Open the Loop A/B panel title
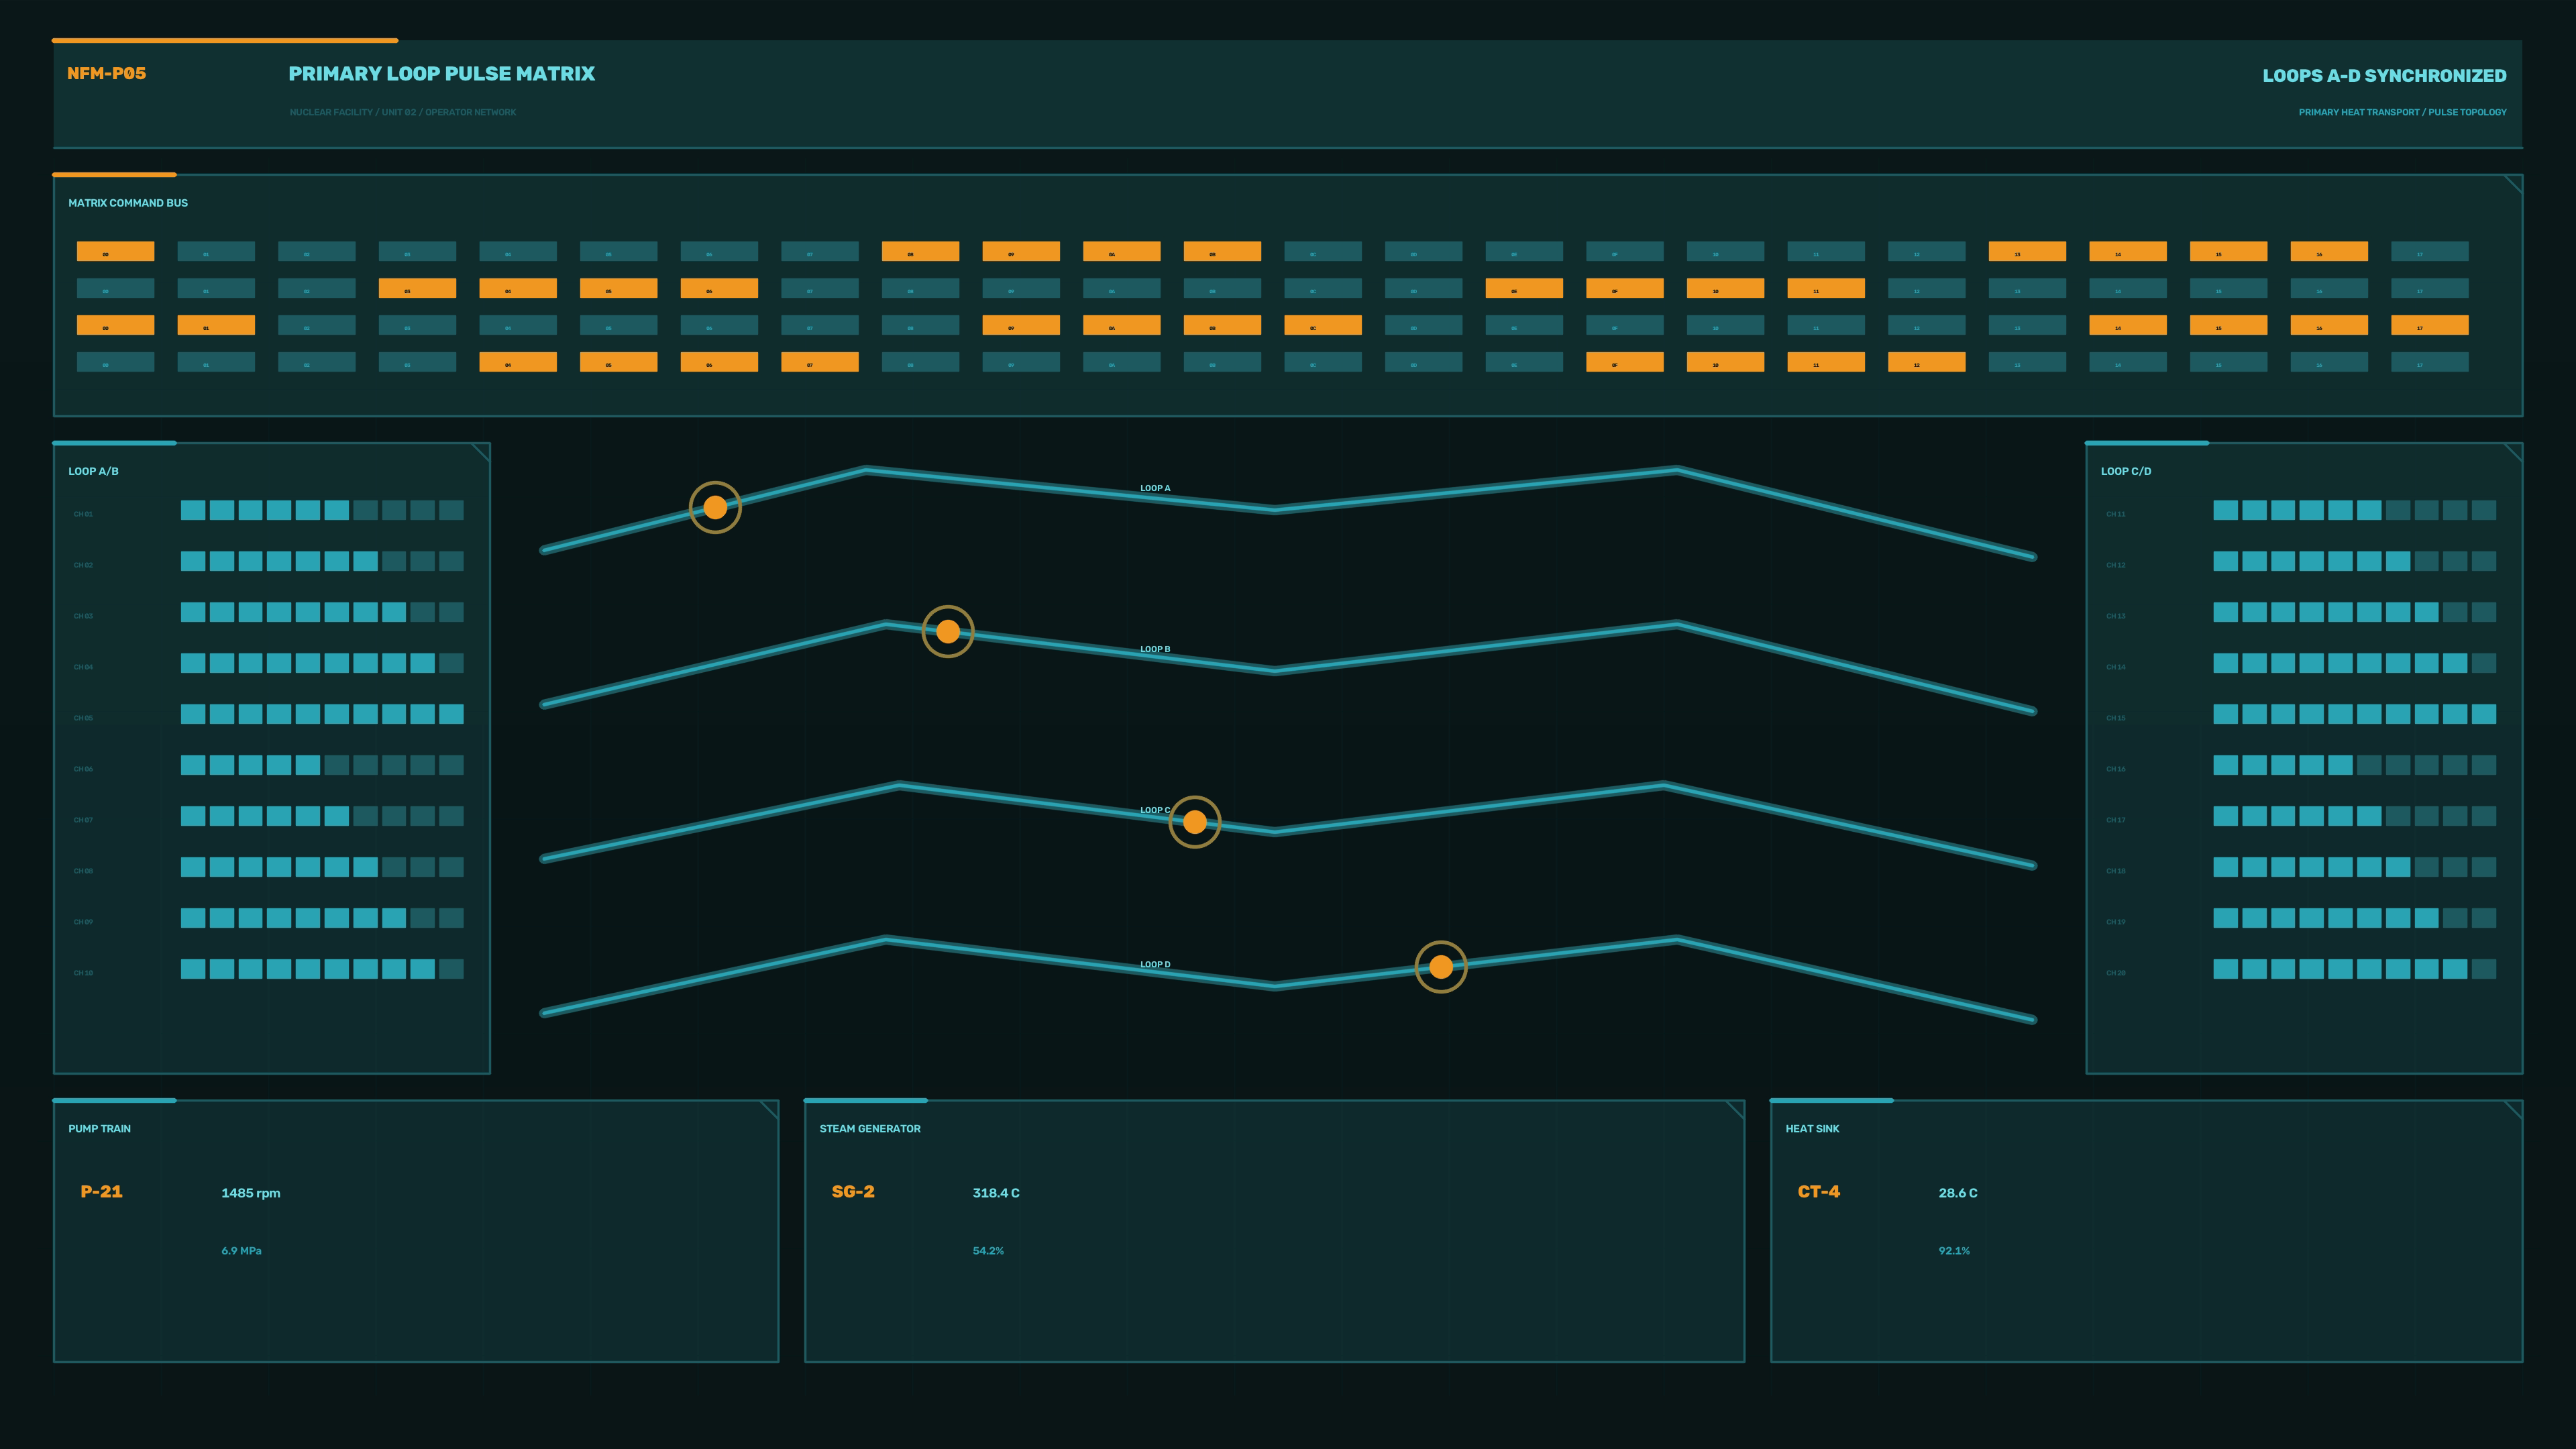The width and height of the screenshot is (2576, 1449). click(93, 471)
